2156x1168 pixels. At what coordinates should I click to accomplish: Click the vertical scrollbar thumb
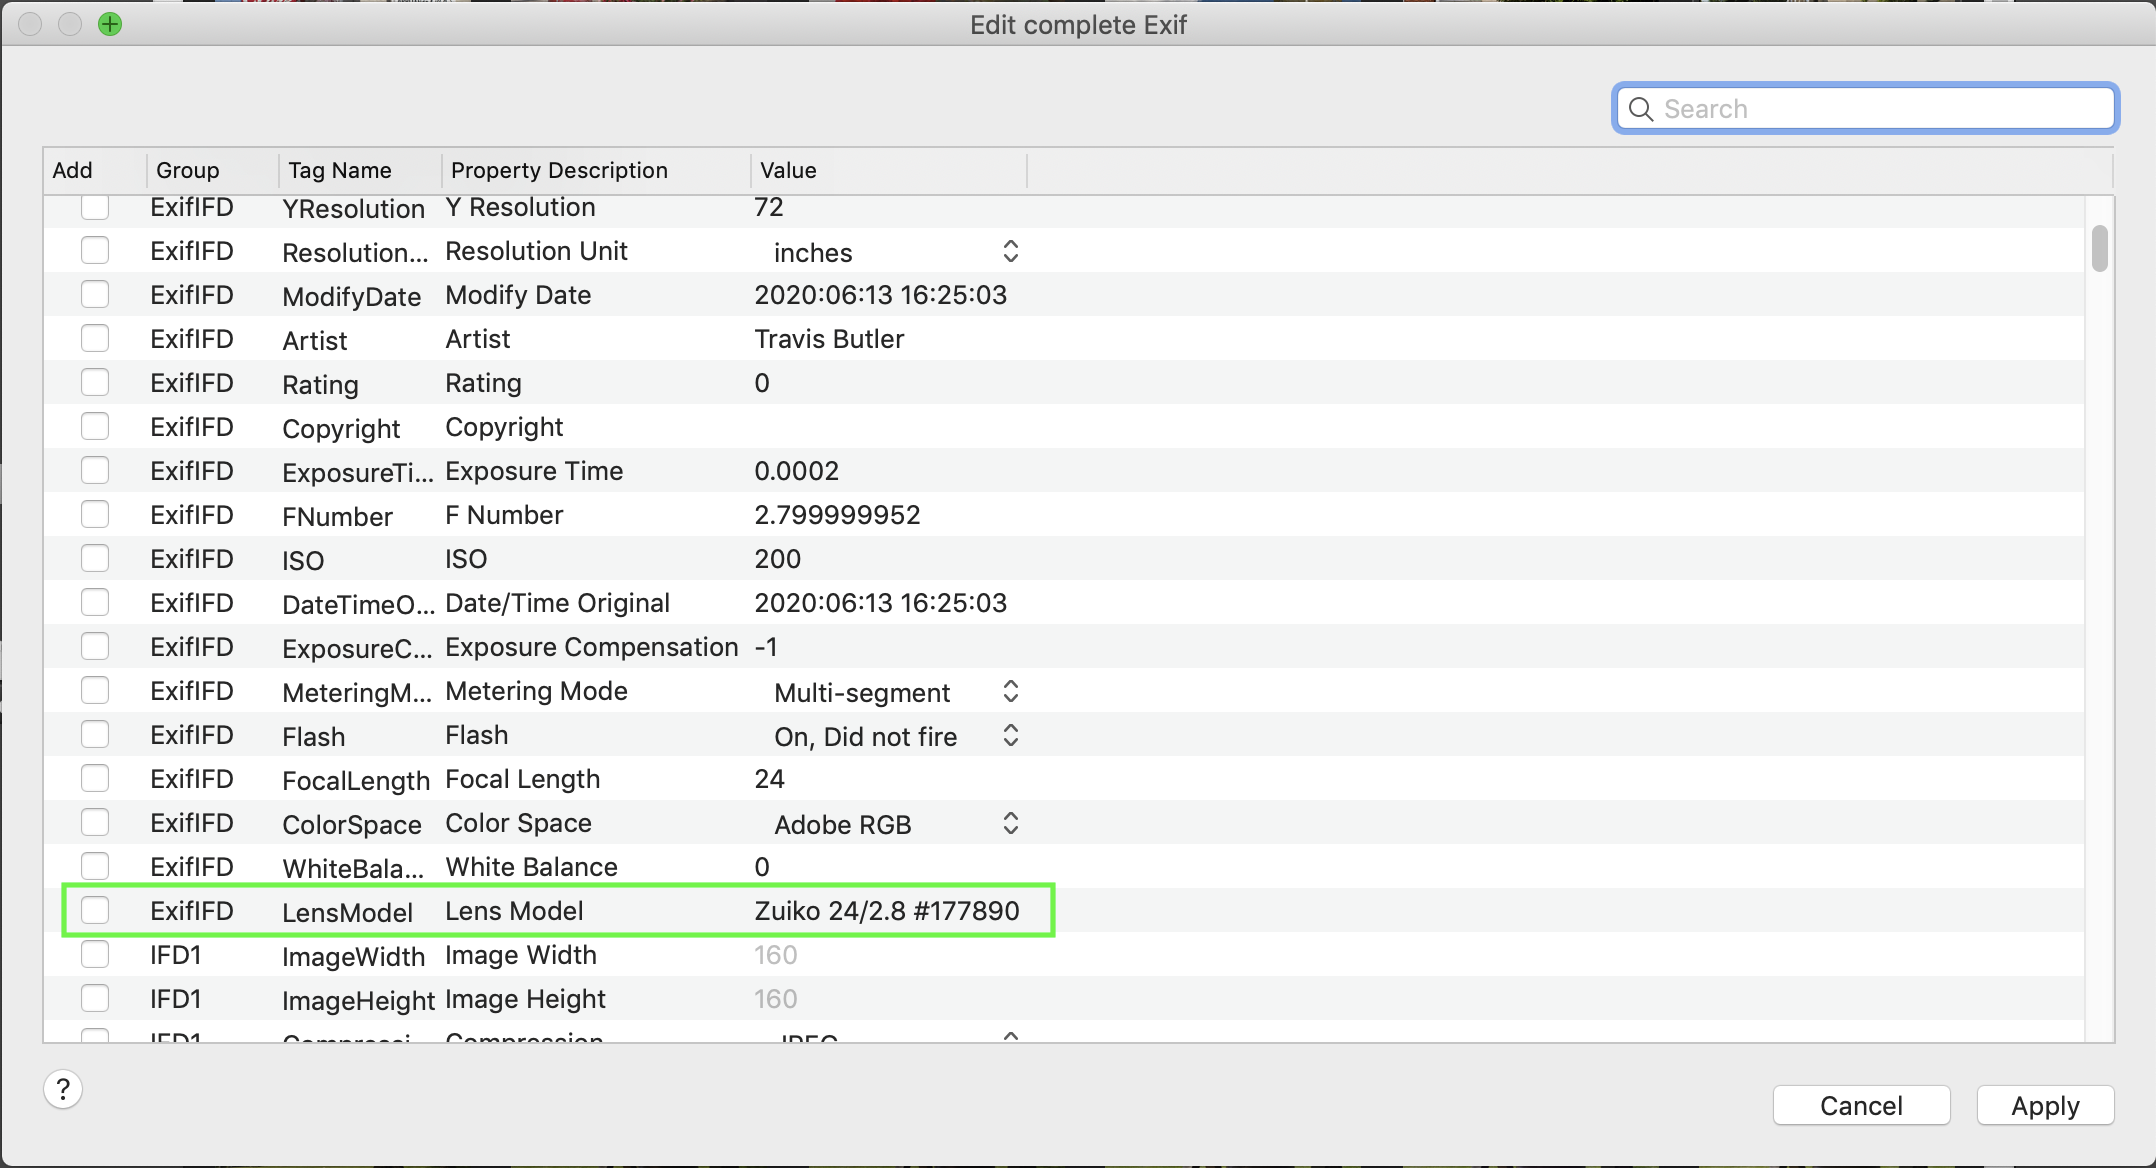coord(2099,248)
